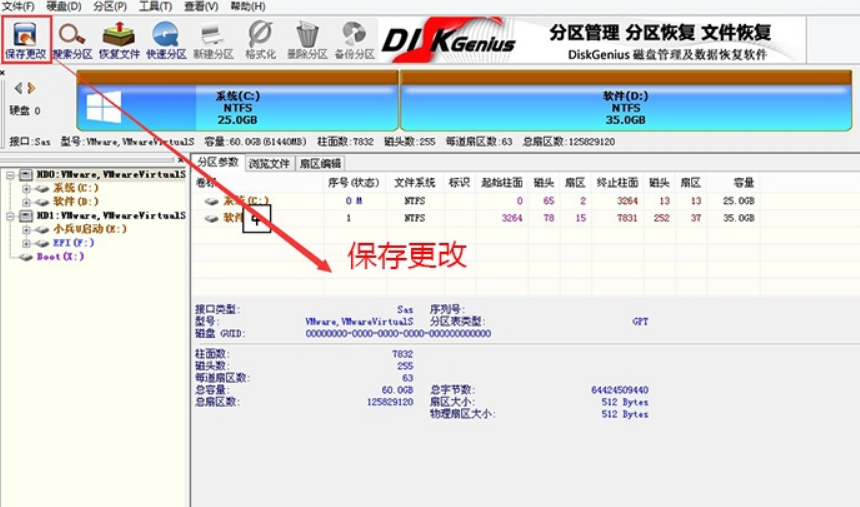Select Boot(X:) in the disk tree
860x507 pixels.
click(60, 257)
